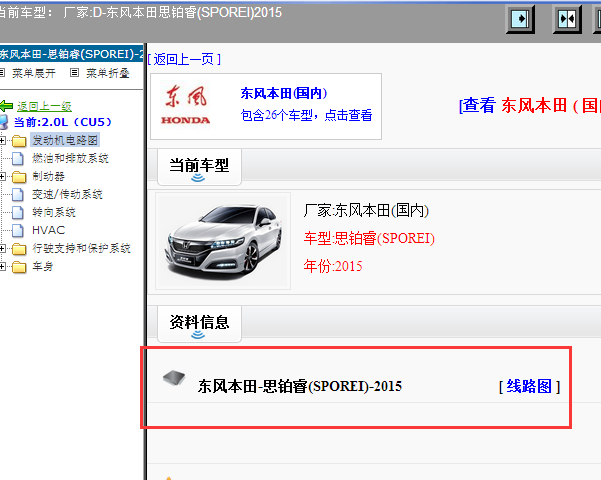Click the 转向系统 page icon

click(18, 213)
